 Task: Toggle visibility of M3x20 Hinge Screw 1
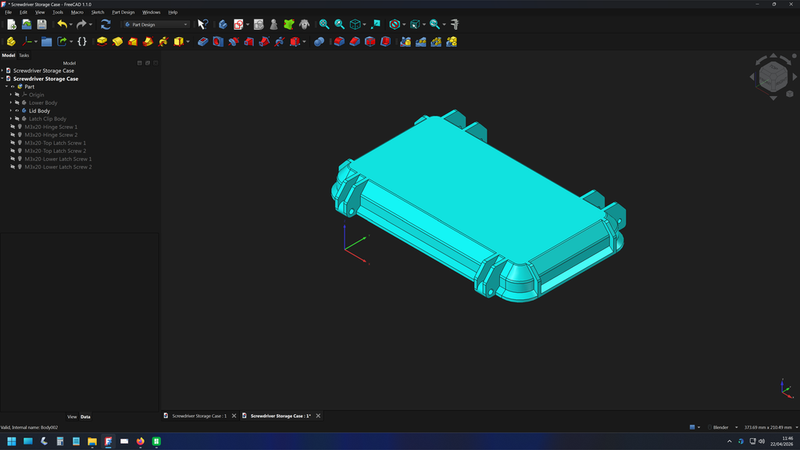point(13,127)
